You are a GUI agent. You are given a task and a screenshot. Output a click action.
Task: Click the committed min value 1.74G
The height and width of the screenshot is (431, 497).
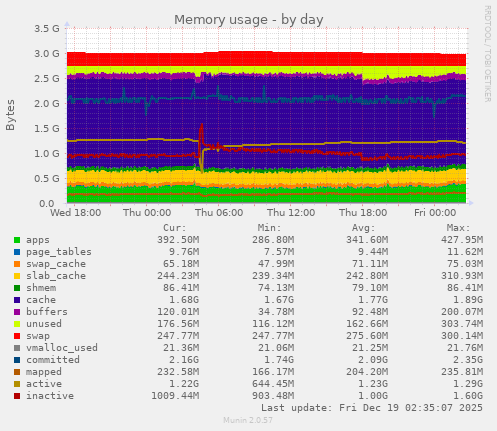point(279,360)
